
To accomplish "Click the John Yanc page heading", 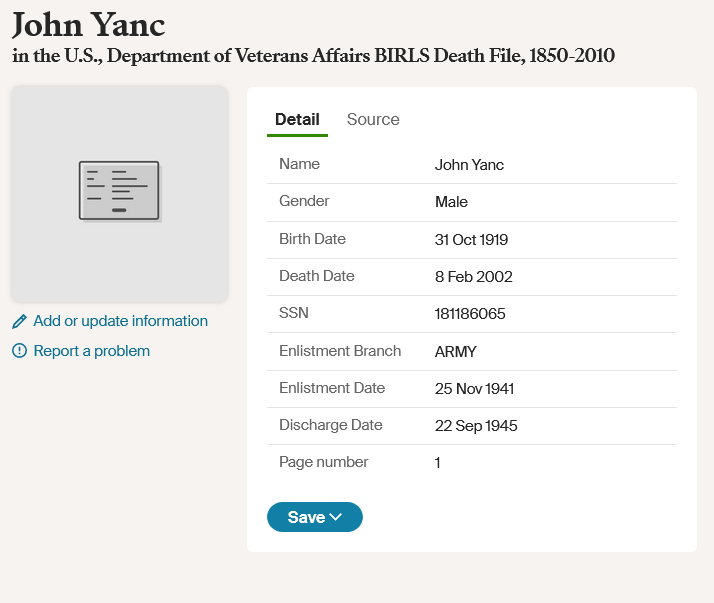I will coord(88,25).
